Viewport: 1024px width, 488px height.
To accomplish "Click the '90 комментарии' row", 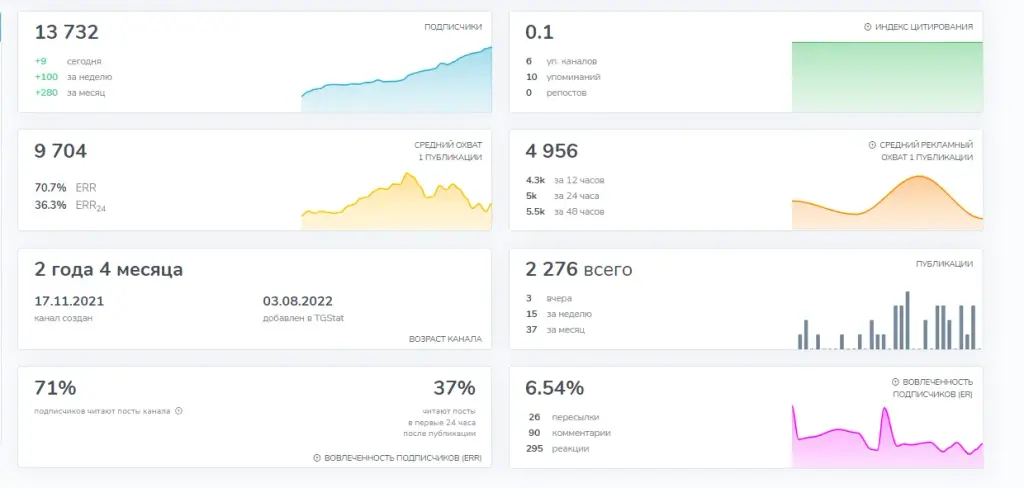I will tap(568, 432).
